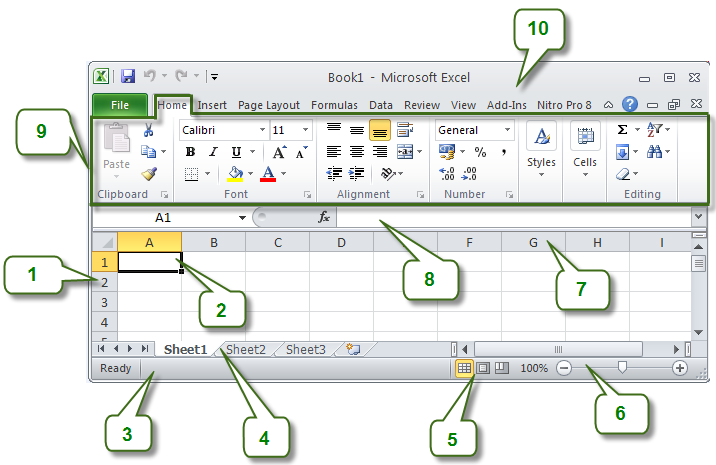Expand the General number format dropdown
Viewport: 716px width, 465px height.
click(507, 130)
